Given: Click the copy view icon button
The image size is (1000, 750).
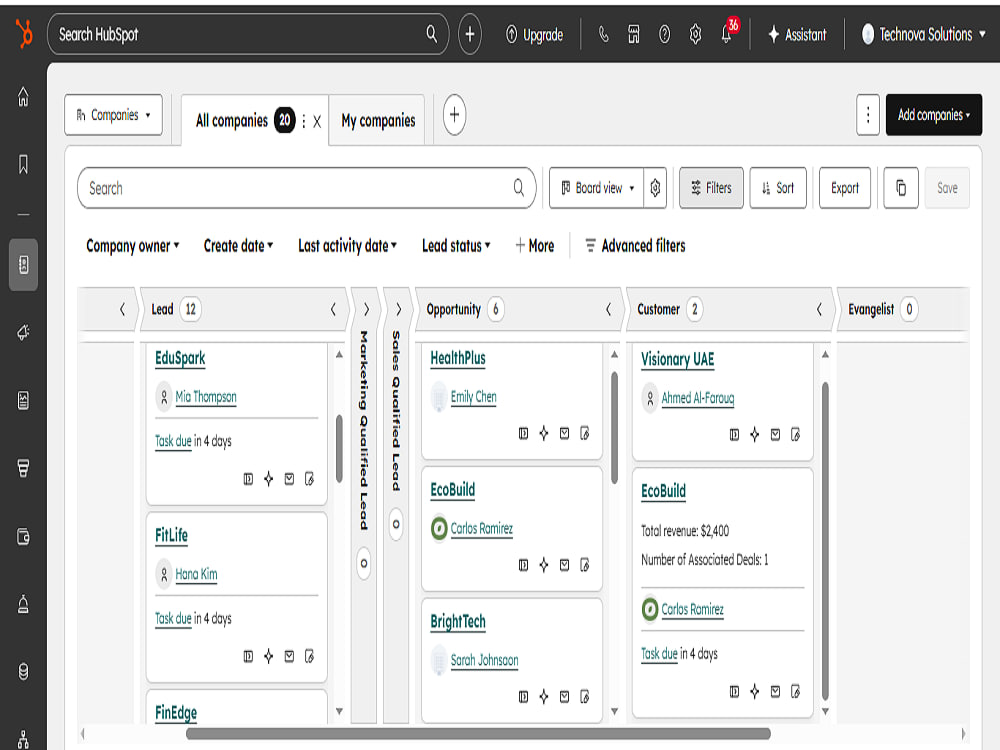Looking at the screenshot, I should (901, 188).
